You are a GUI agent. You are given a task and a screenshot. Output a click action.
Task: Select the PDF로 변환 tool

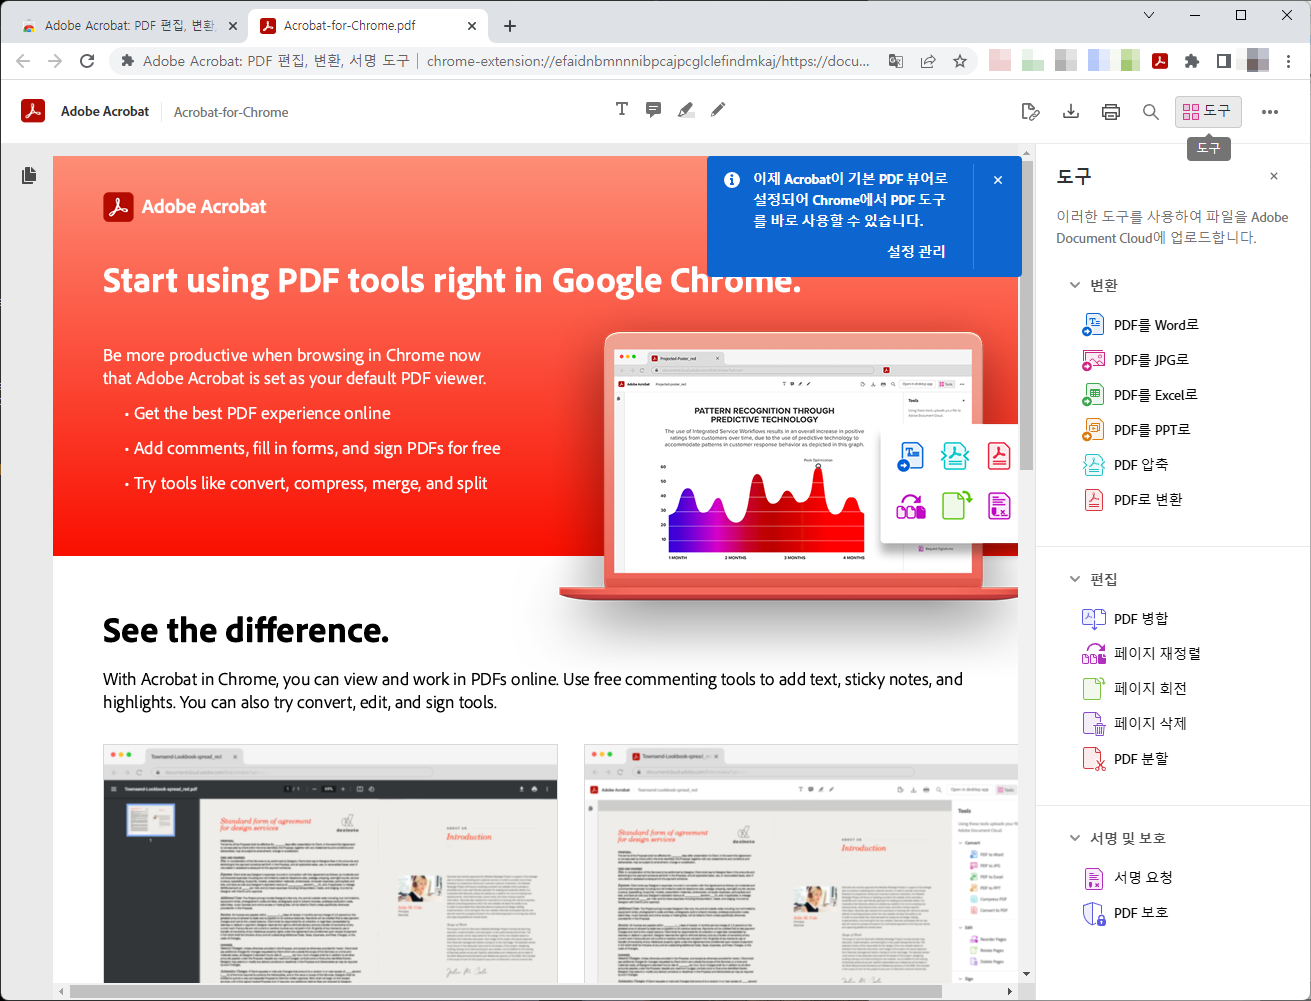1133,500
